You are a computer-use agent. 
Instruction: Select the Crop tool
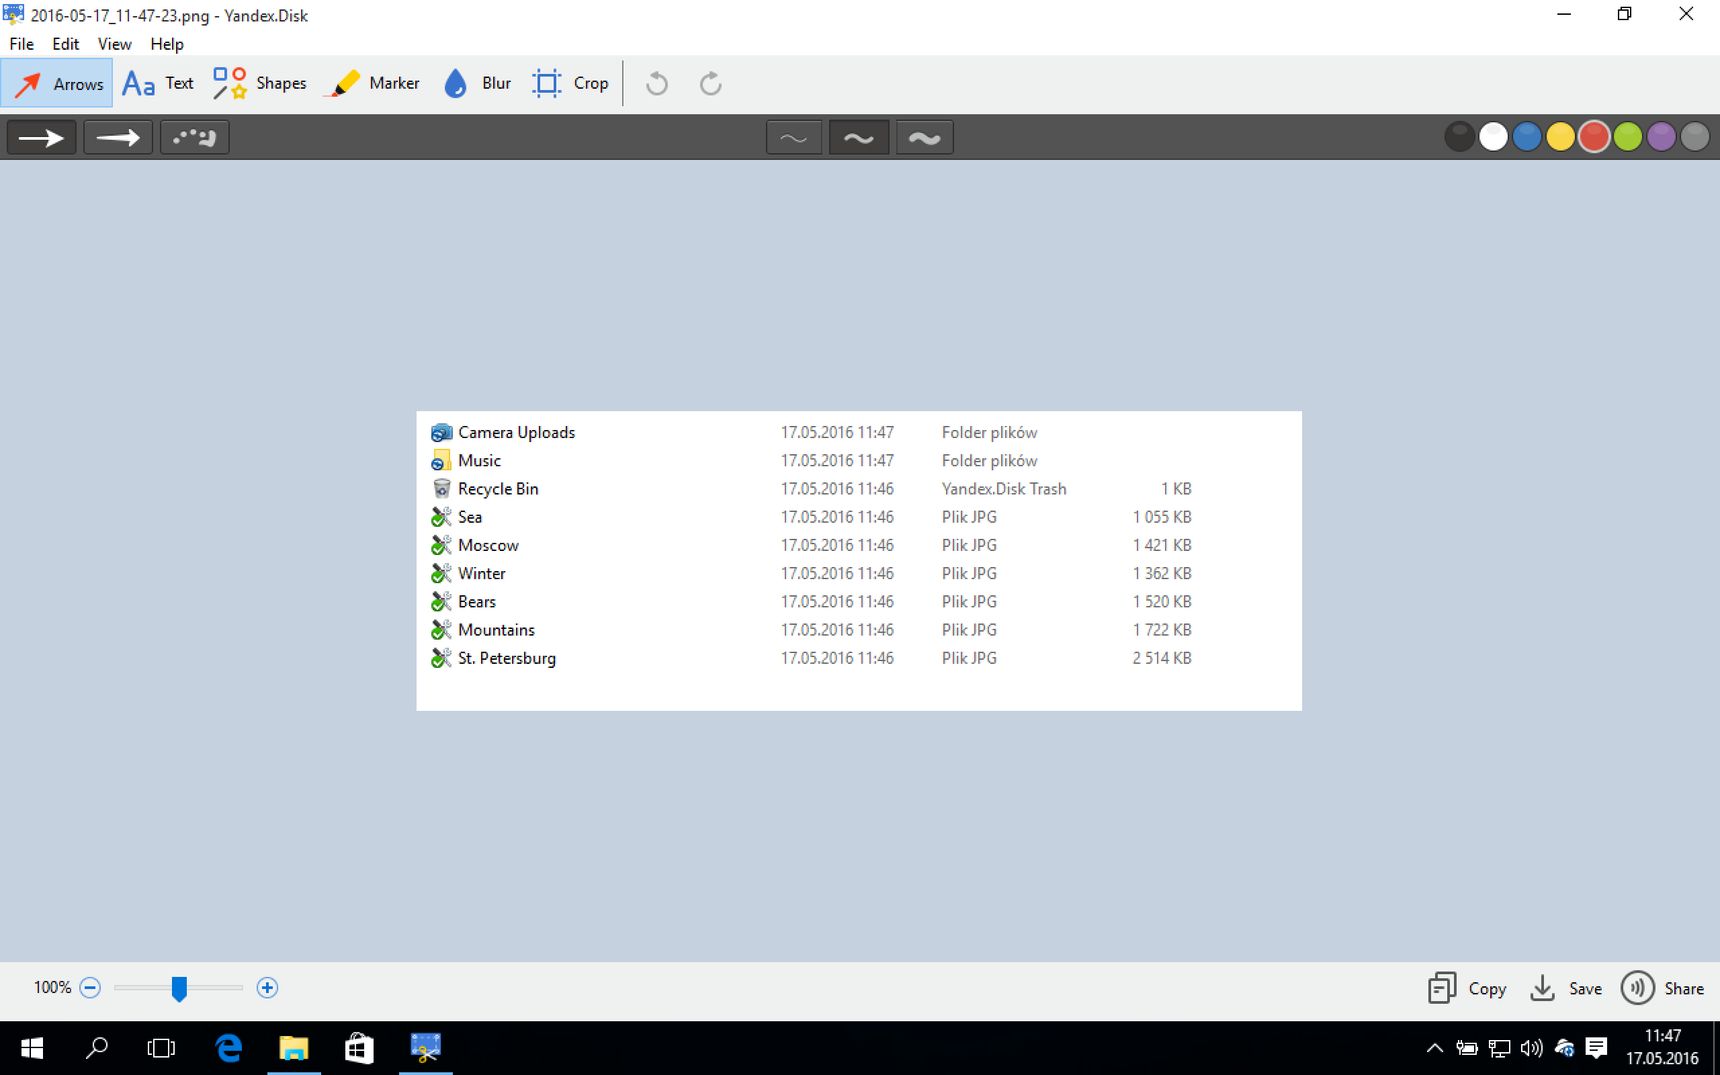coord(570,83)
